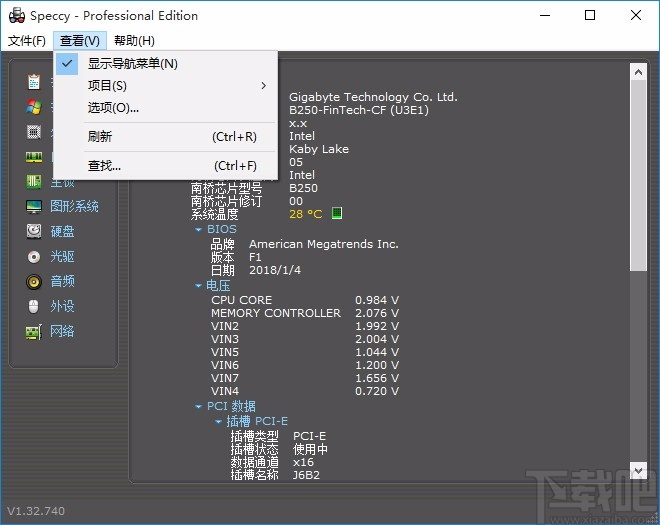Minimize the Speccy window

(545, 16)
